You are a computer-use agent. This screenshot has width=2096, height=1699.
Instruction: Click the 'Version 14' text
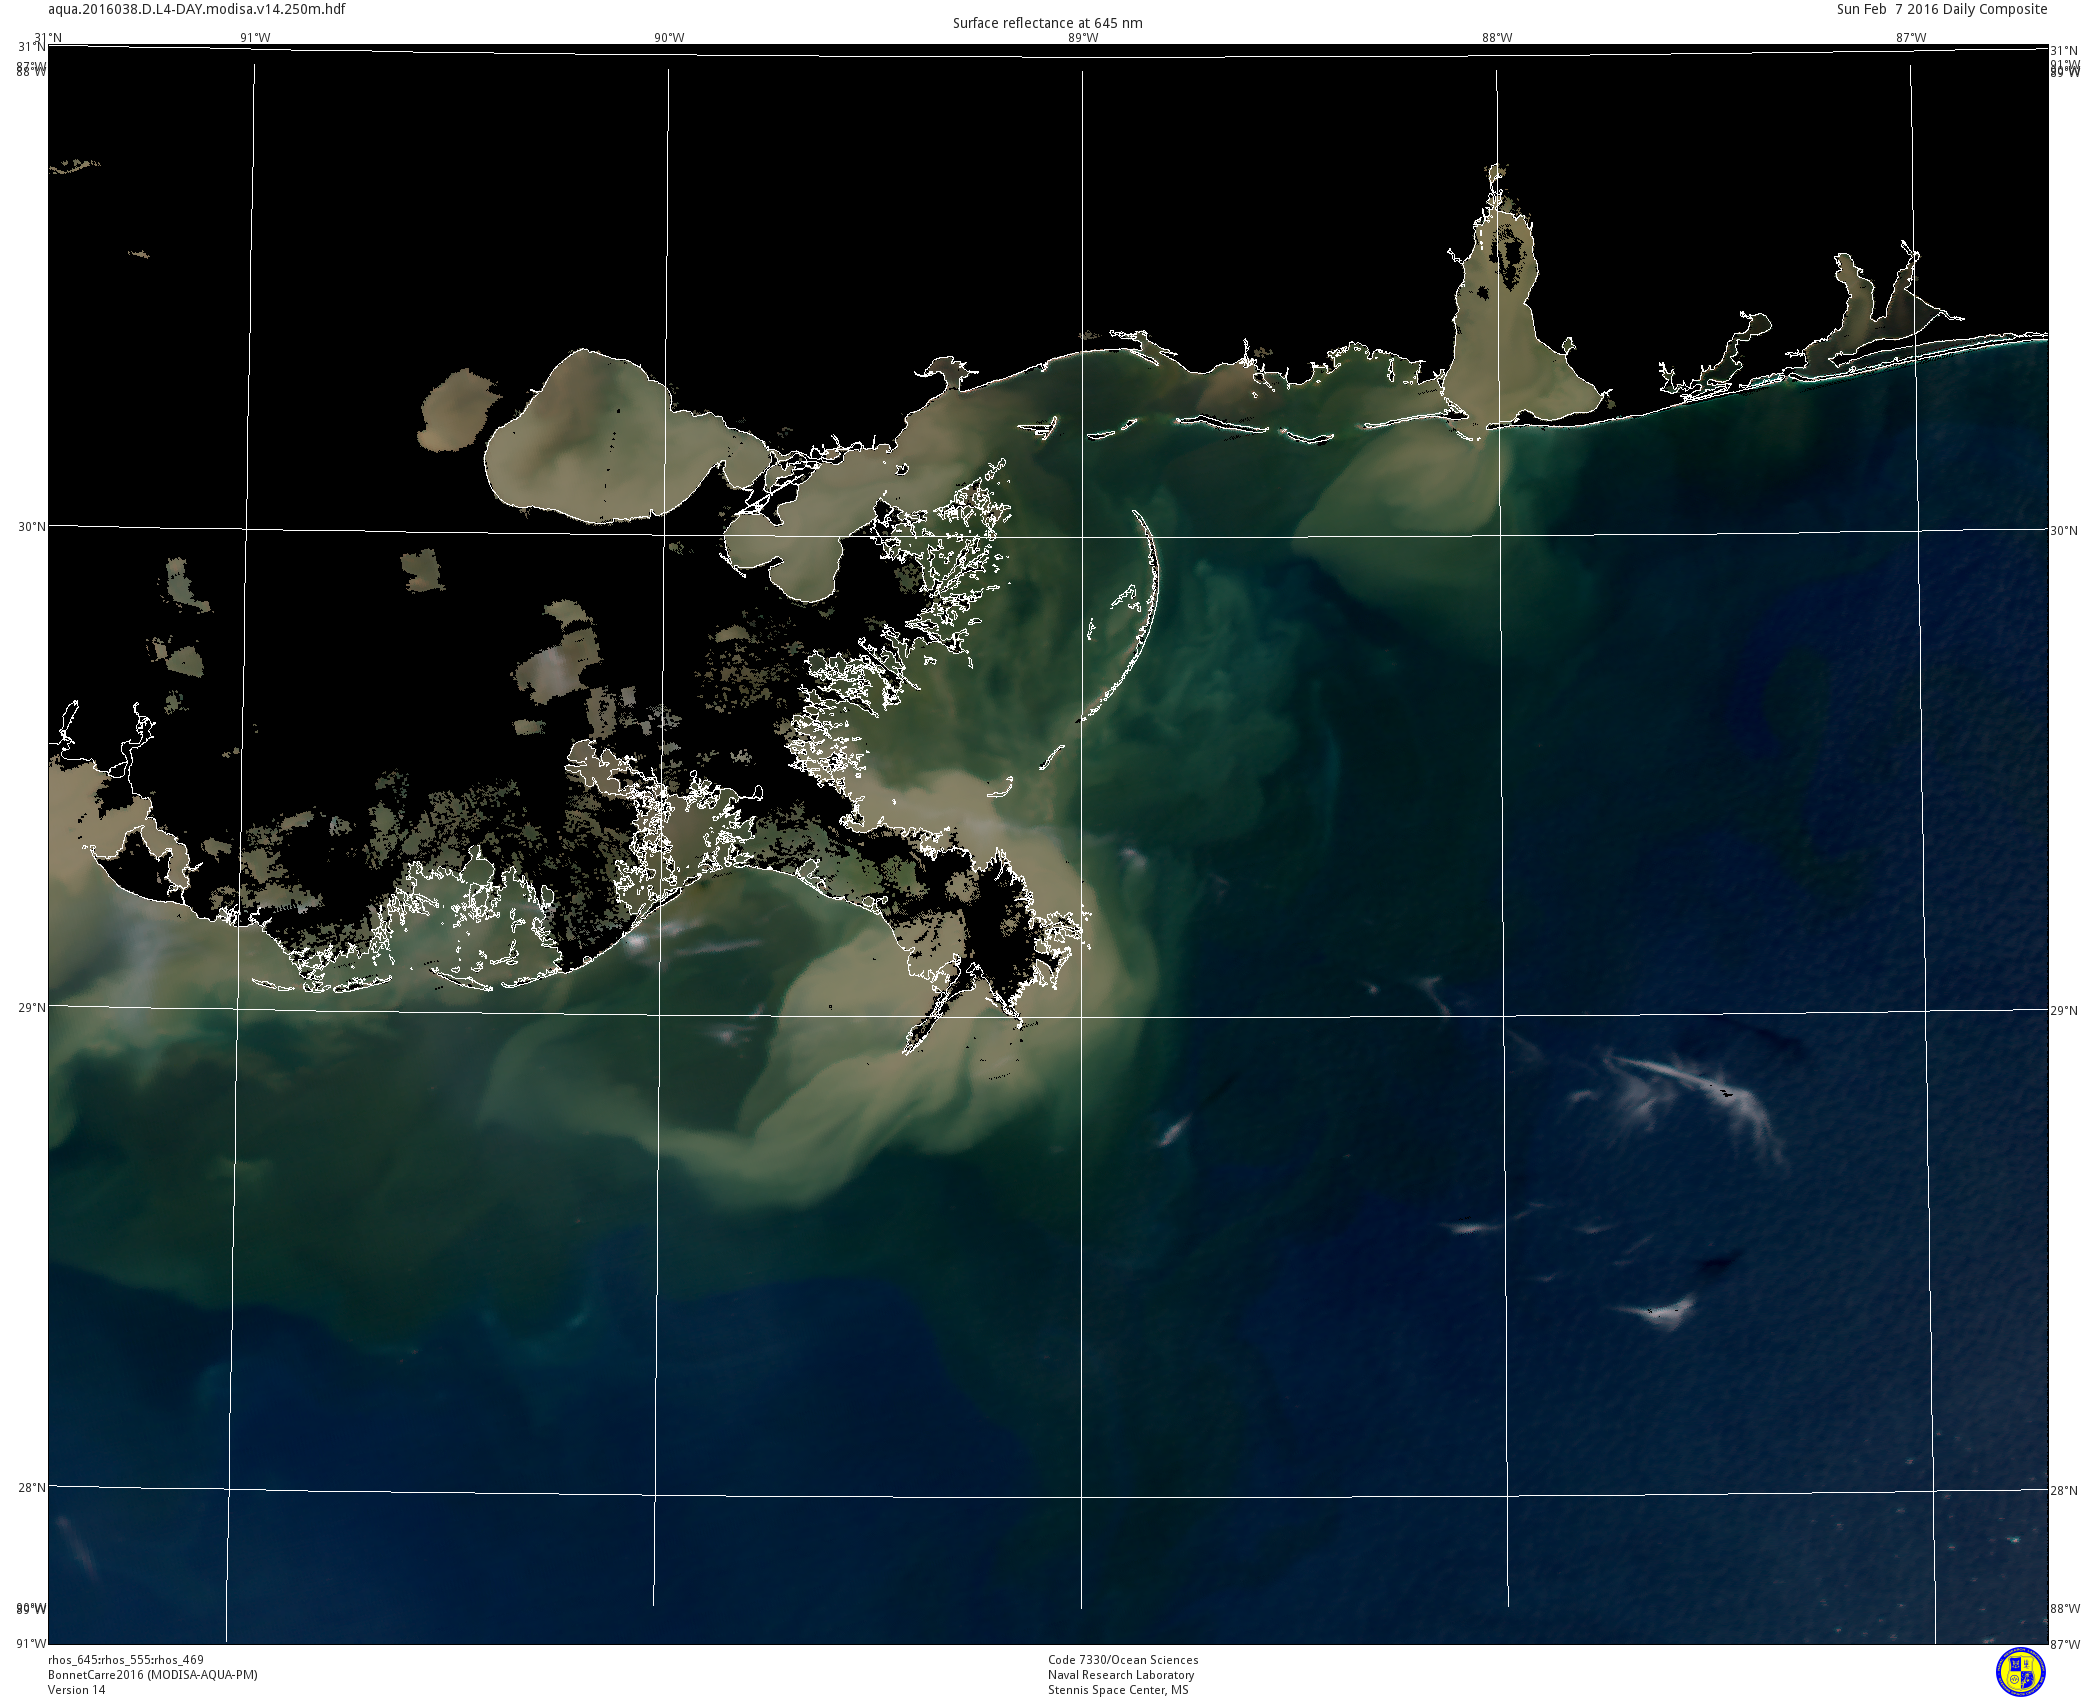coord(76,1690)
